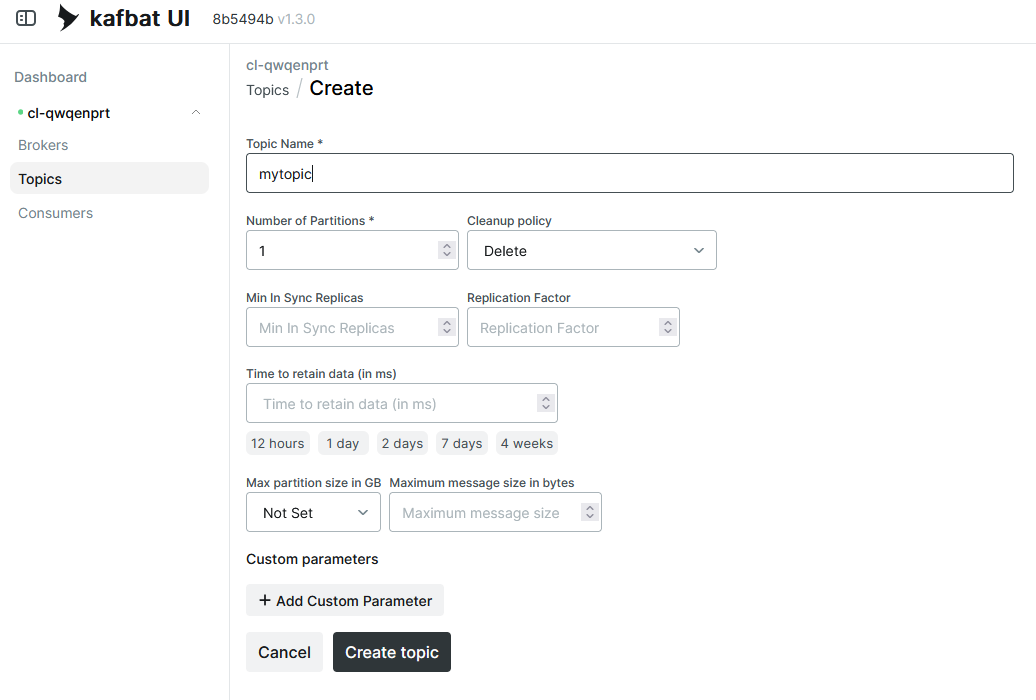The height and width of the screenshot is (700, 1036).
Task: Open the Cleanup policy dropdown
Action: (591, 250)
